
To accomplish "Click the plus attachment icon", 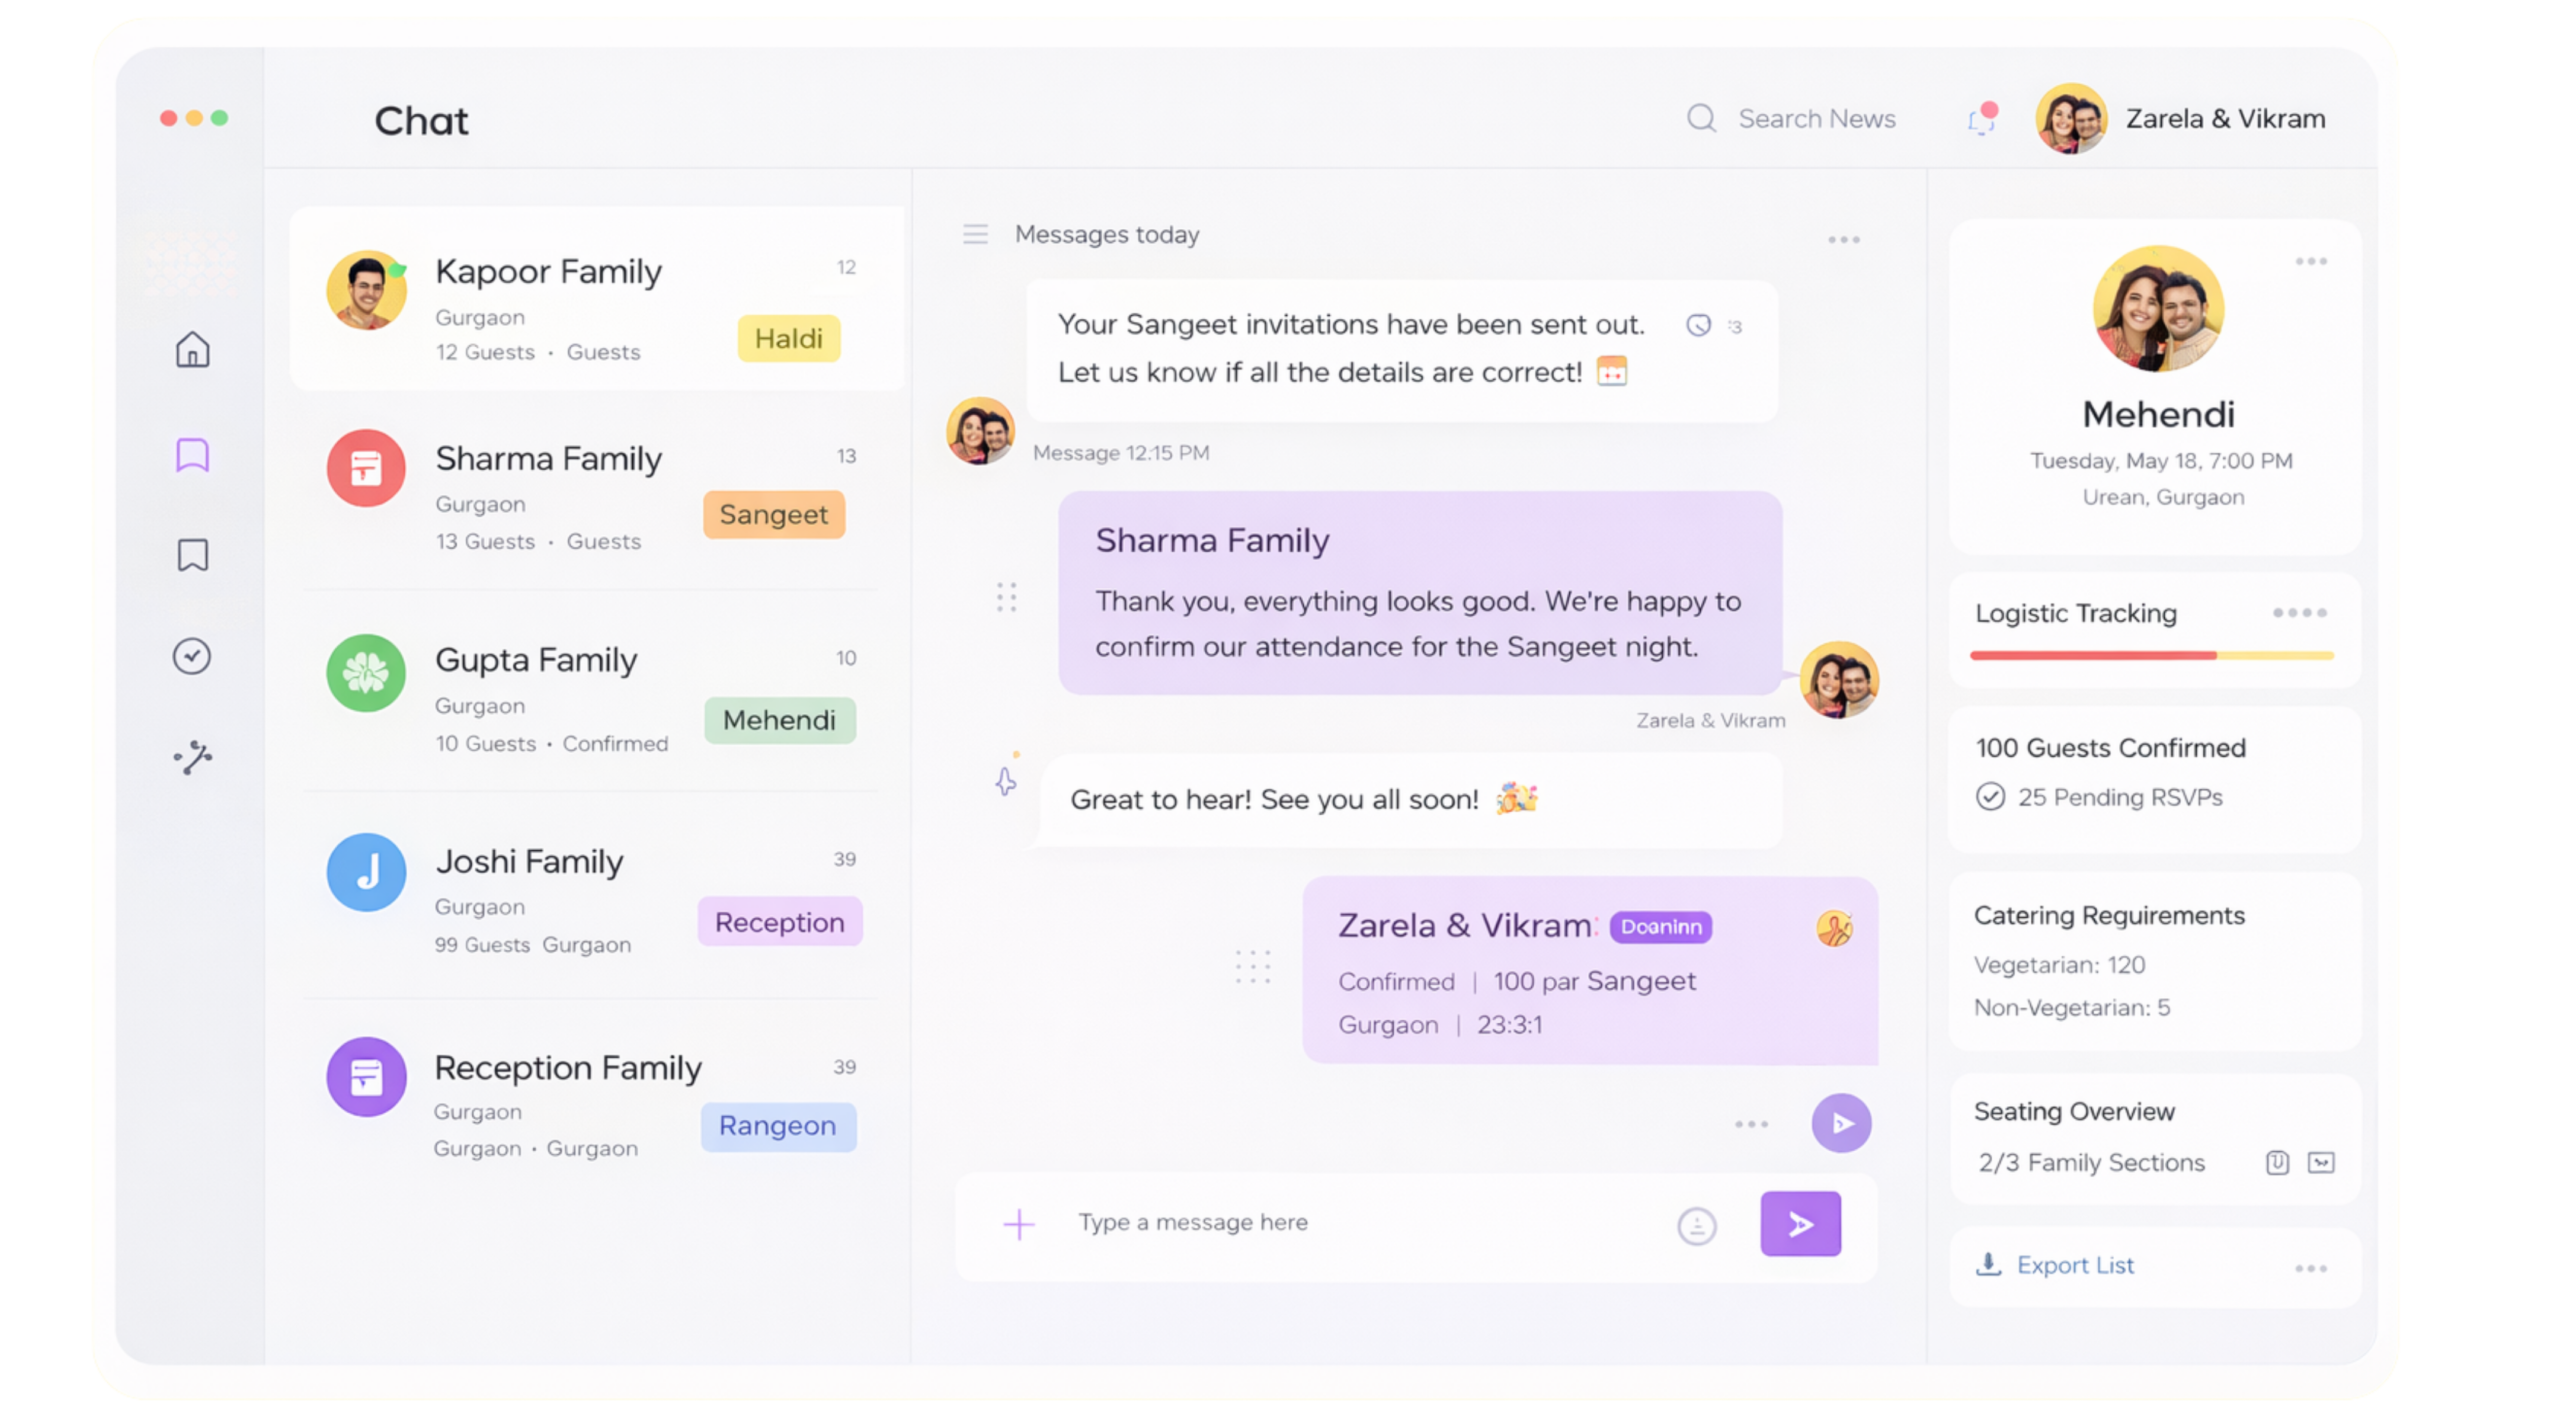I will tap(1018, 1224).
